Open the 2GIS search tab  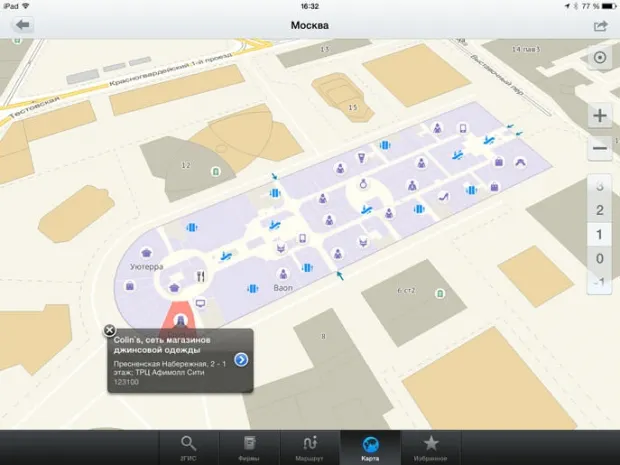point(187,447)
